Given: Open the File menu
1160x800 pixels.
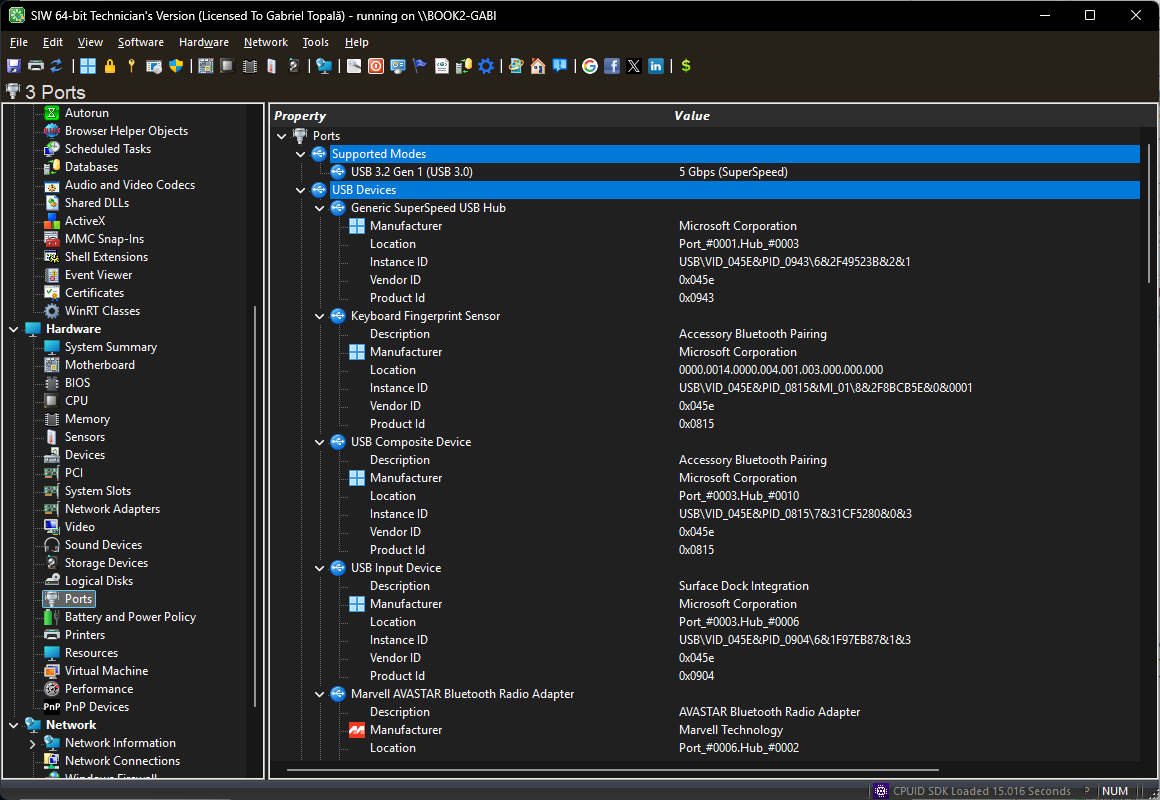Looking at the screenshot, I should tap(18, 42).
